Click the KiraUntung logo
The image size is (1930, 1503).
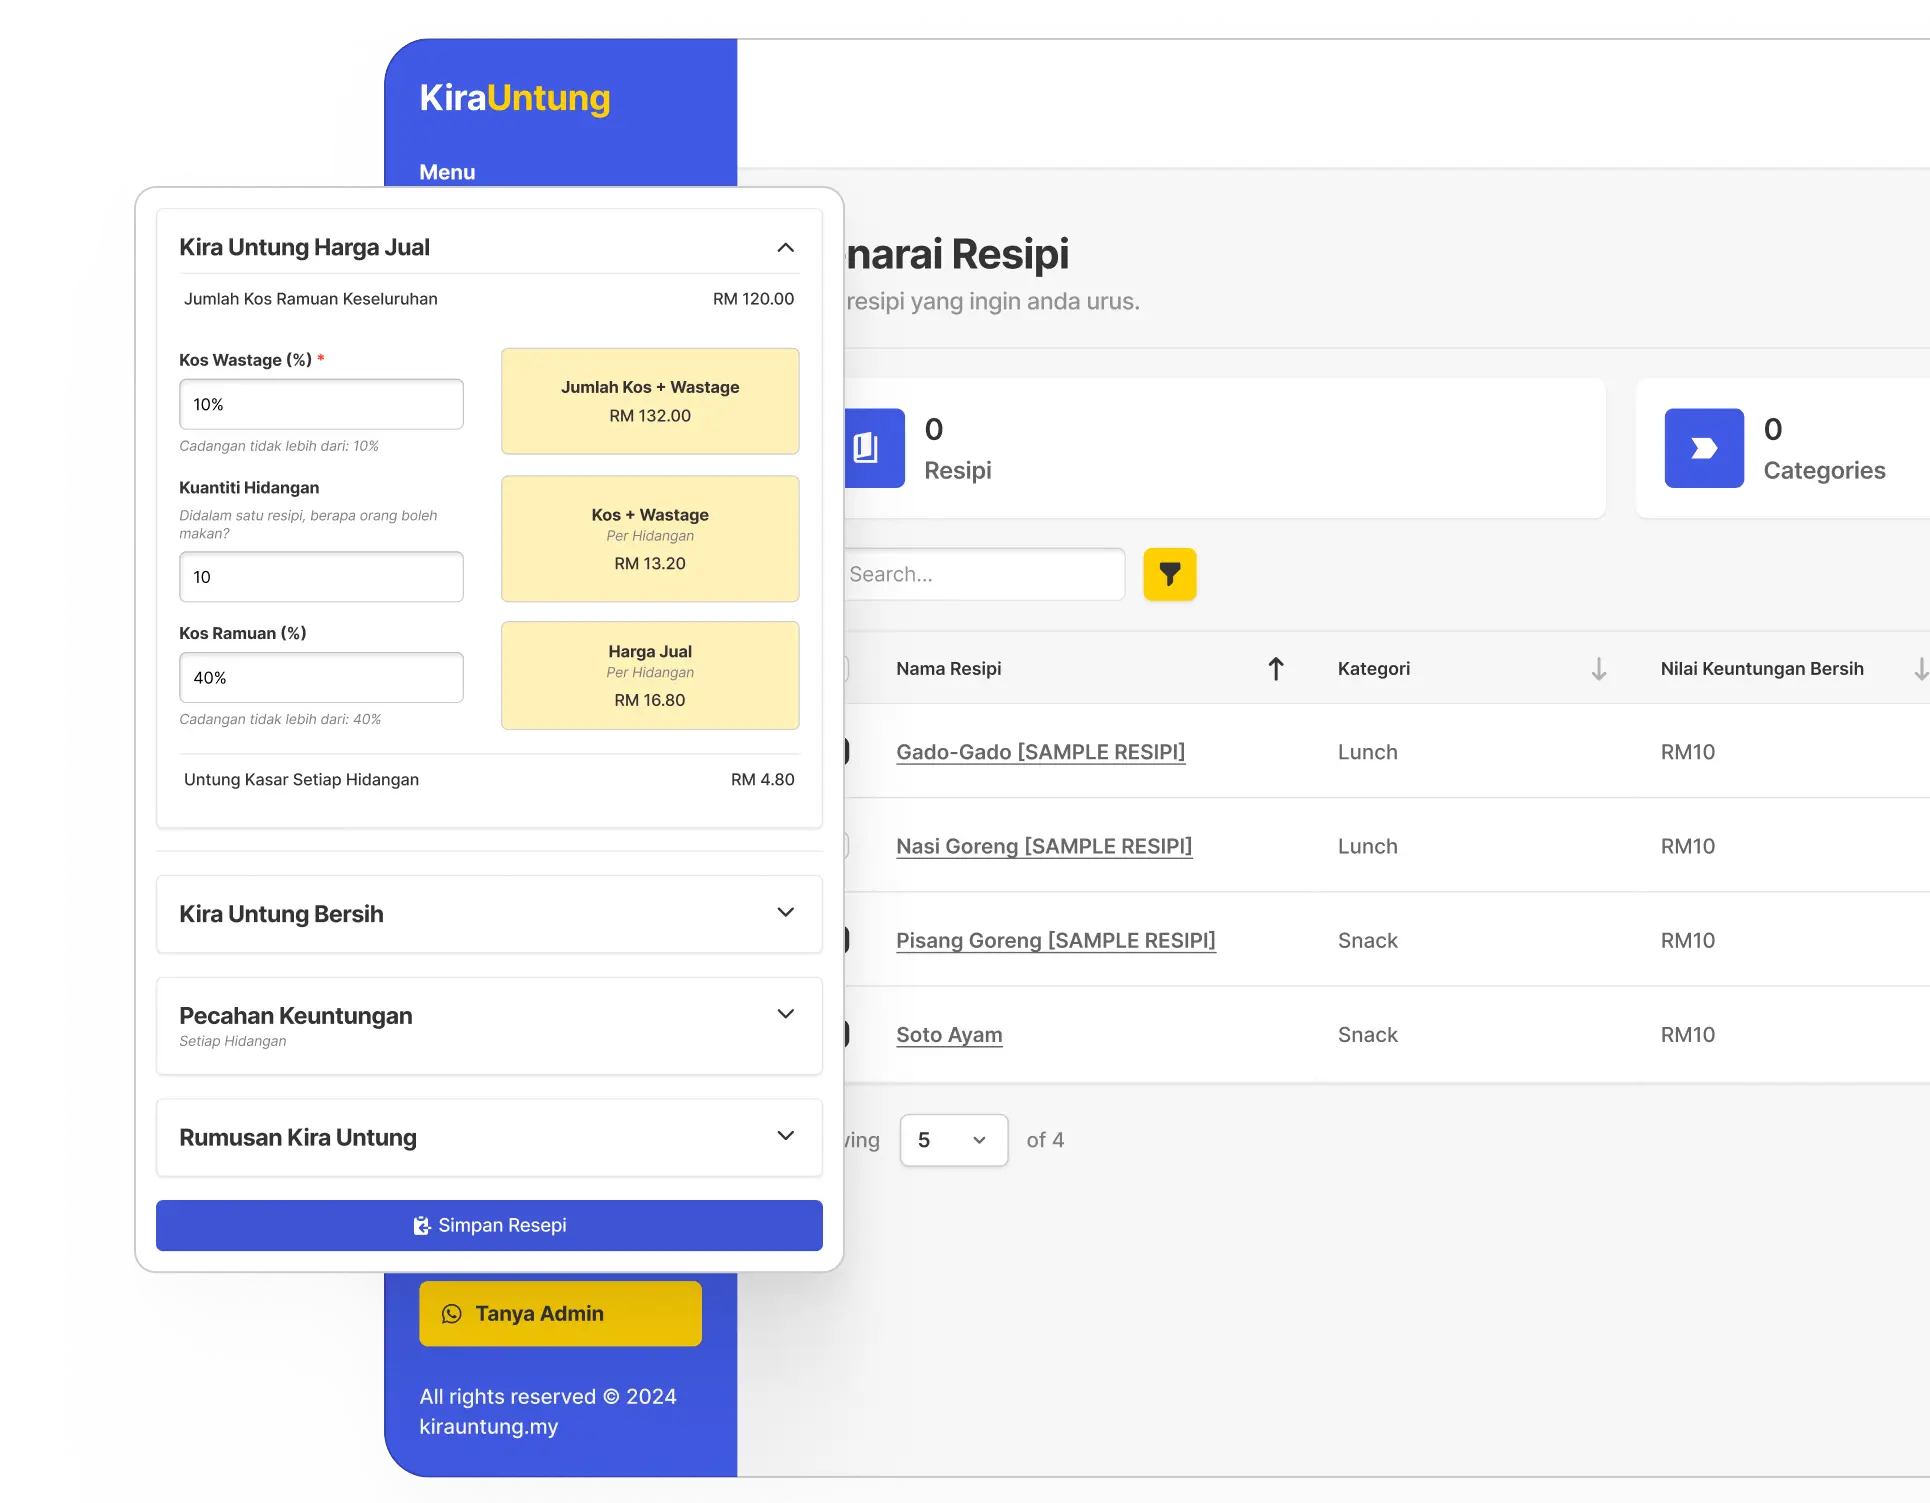(x=514, y=98)
